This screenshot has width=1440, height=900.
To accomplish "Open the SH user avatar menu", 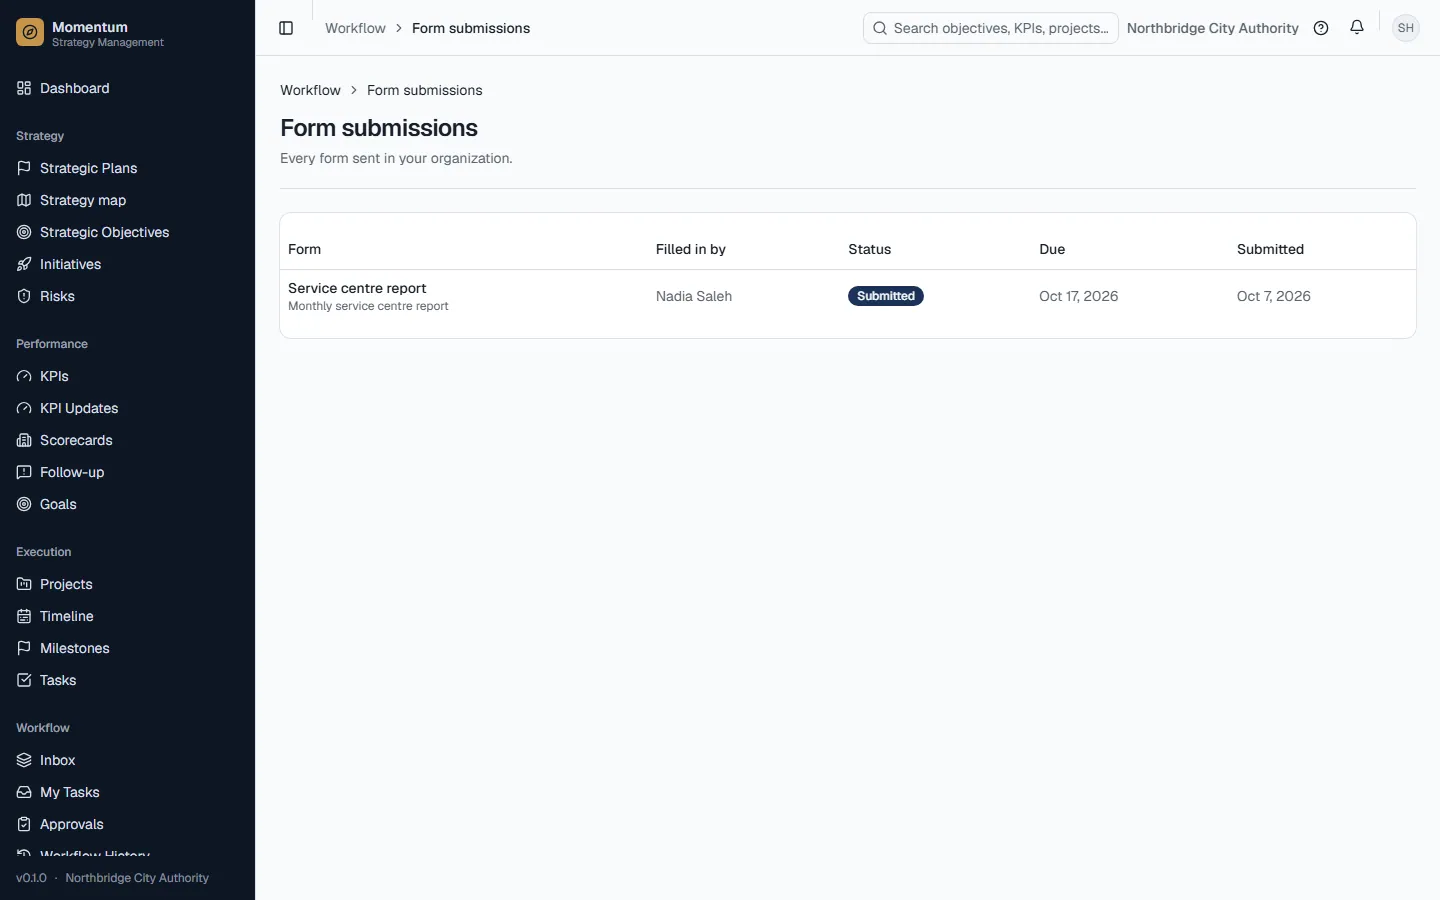I will [1406, 28].
